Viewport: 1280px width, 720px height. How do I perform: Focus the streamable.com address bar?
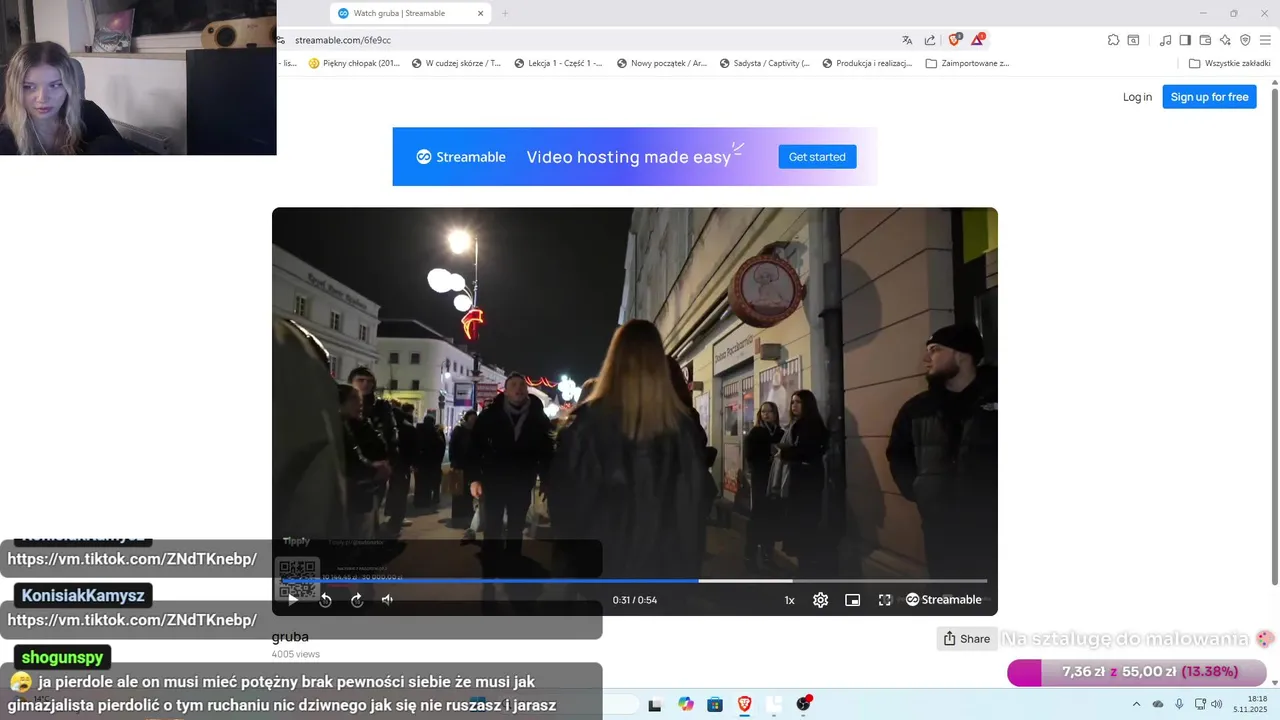(x=590, y=40)
